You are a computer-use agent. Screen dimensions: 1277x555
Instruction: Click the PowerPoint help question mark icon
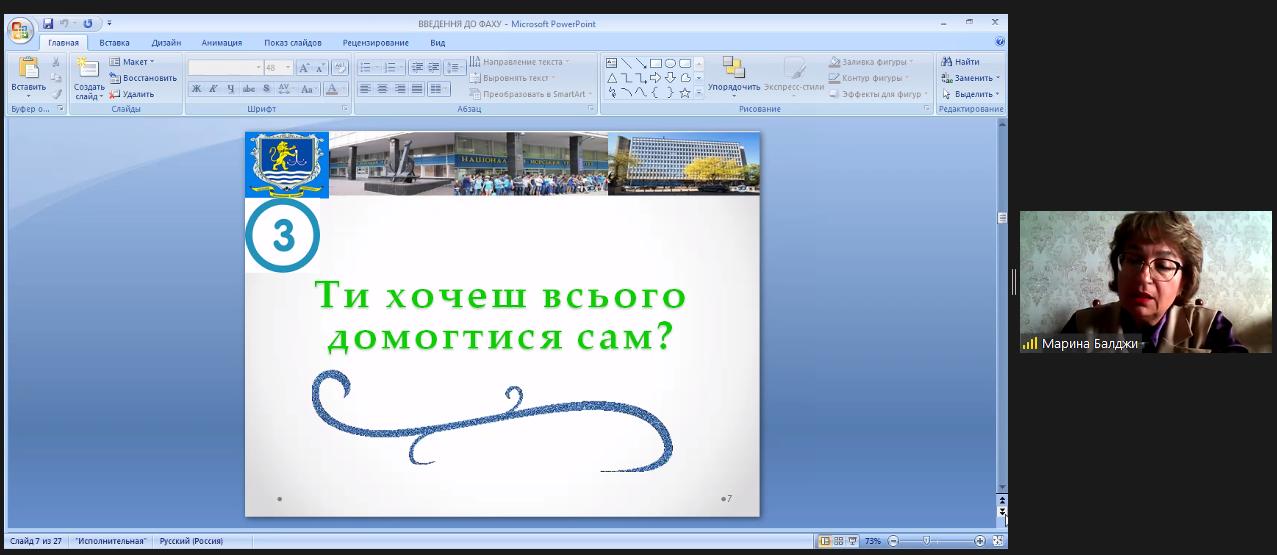(1000, 42)
